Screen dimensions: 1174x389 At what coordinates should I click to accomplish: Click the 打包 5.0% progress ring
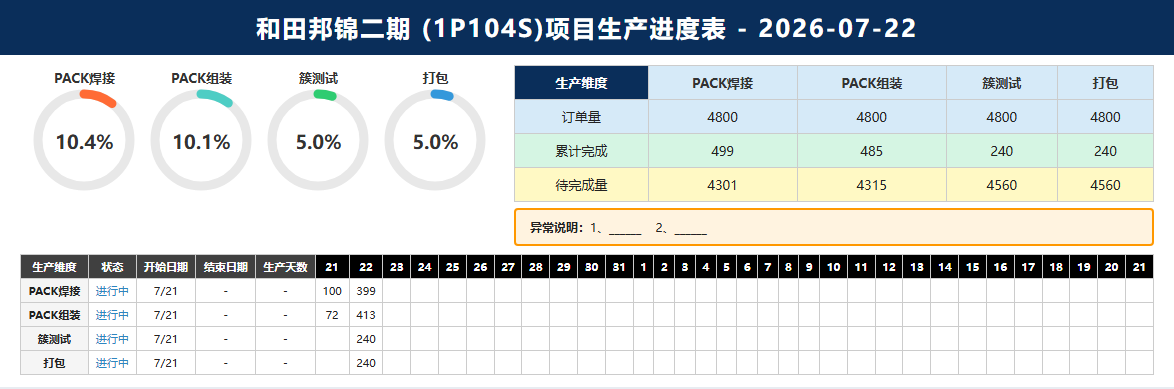pos(435,140)
